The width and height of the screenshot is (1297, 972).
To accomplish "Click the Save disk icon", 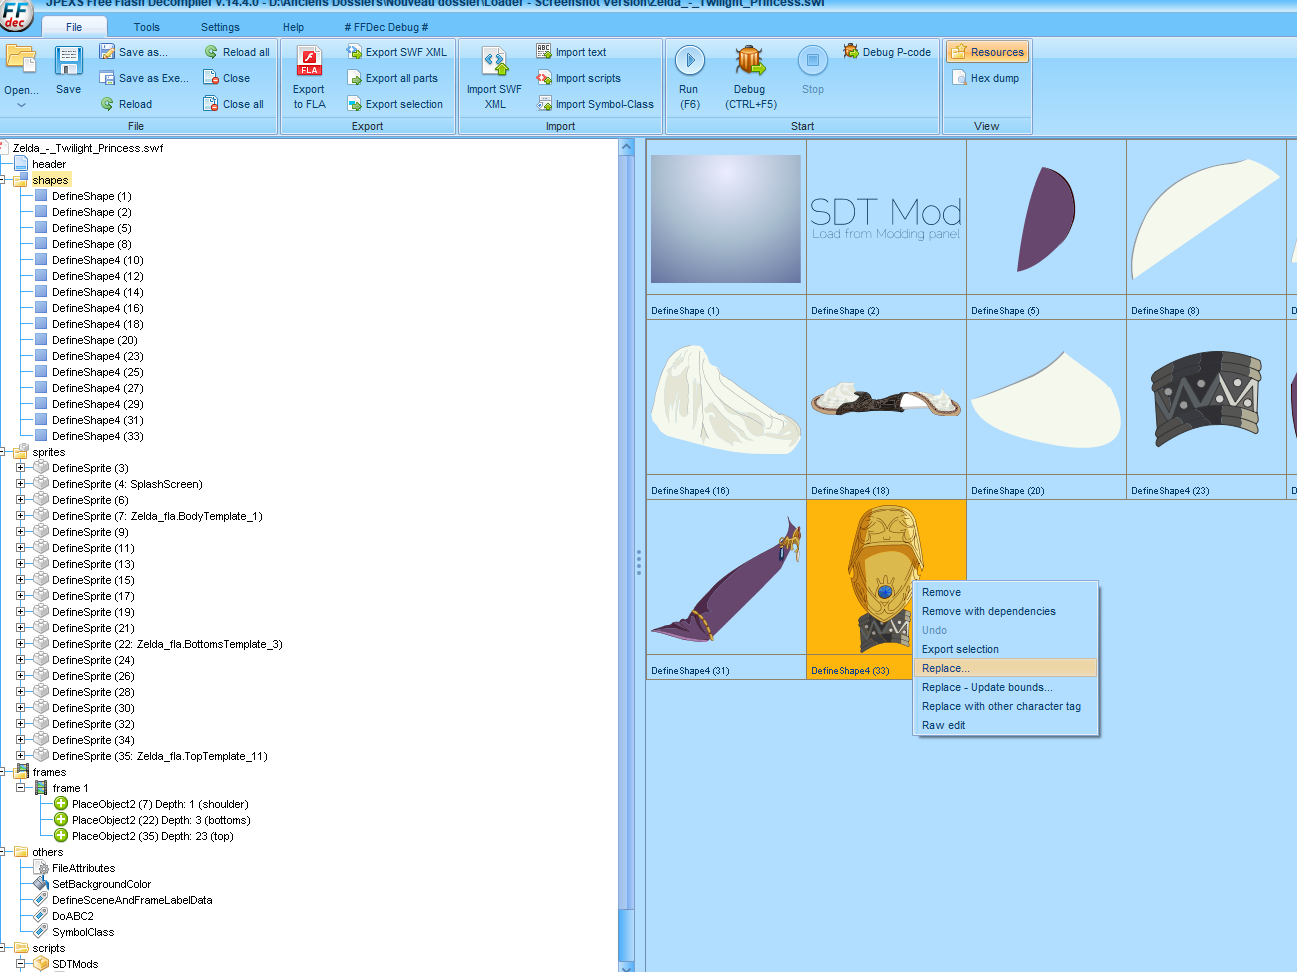I will point(68,61).
